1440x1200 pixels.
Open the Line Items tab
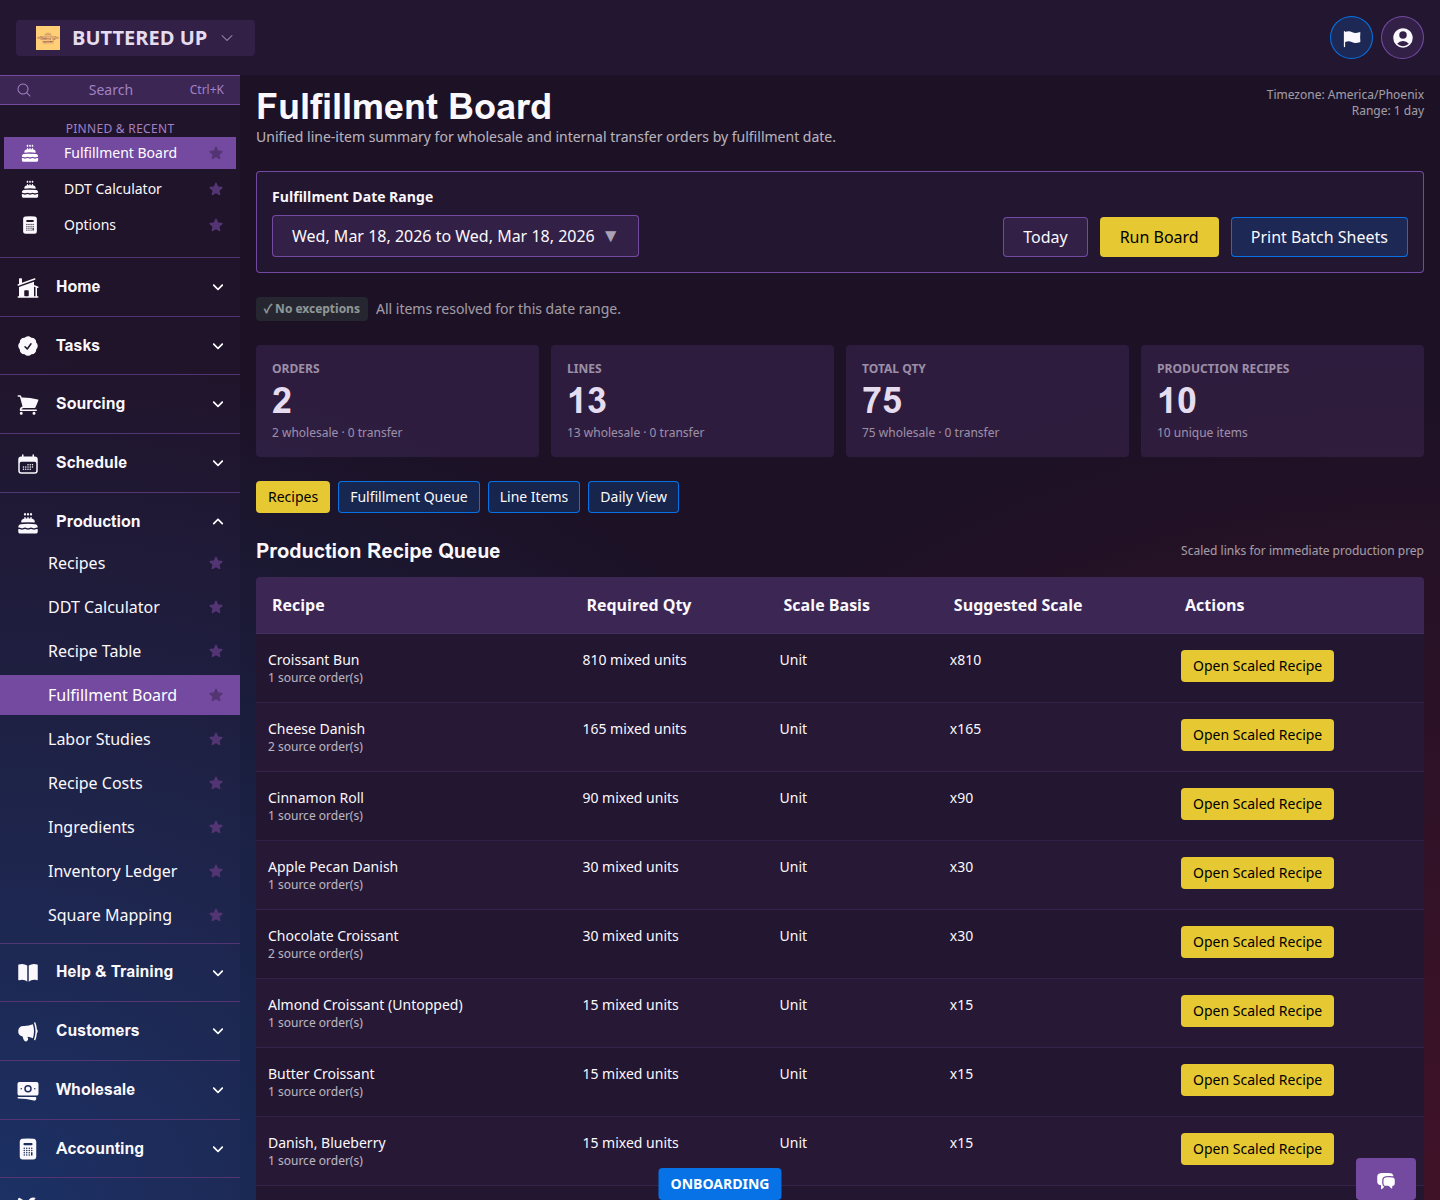(x=533, y=497)
